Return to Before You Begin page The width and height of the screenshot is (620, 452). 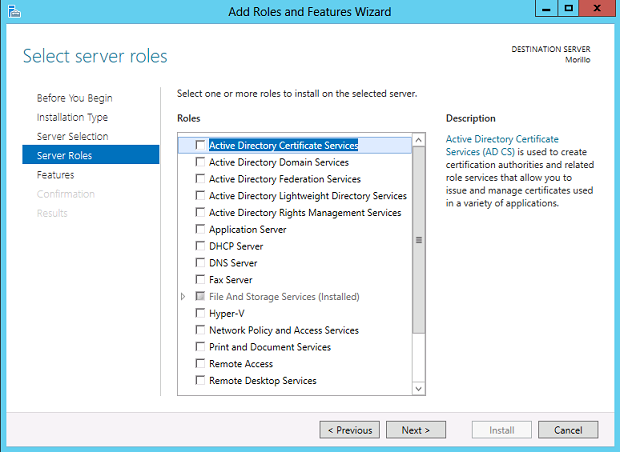pos(74,98)
